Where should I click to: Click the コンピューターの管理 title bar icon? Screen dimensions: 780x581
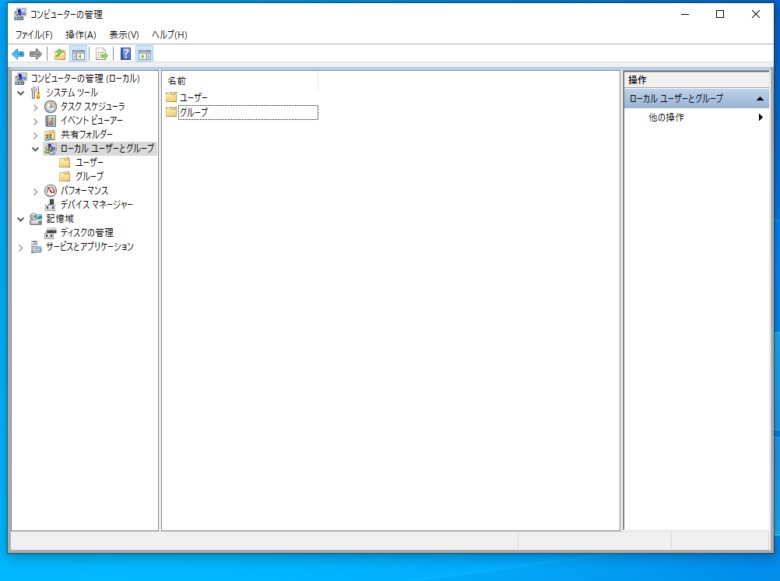click(19, 14)
